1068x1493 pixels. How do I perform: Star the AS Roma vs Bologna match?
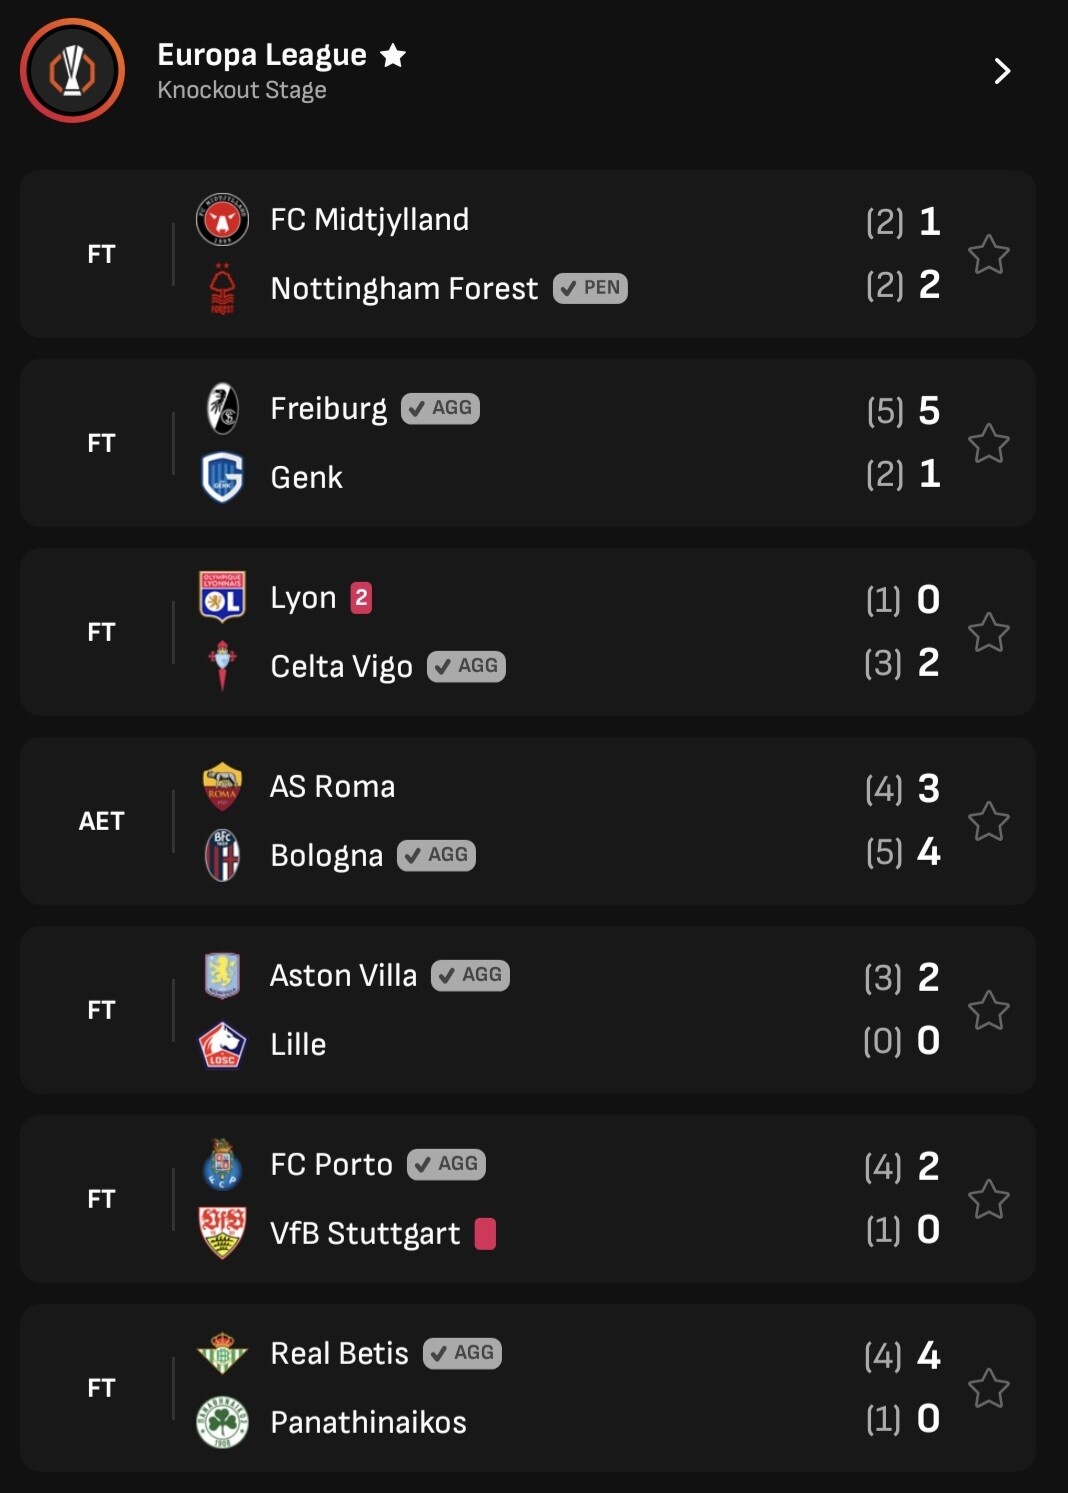tap(989, 821)
